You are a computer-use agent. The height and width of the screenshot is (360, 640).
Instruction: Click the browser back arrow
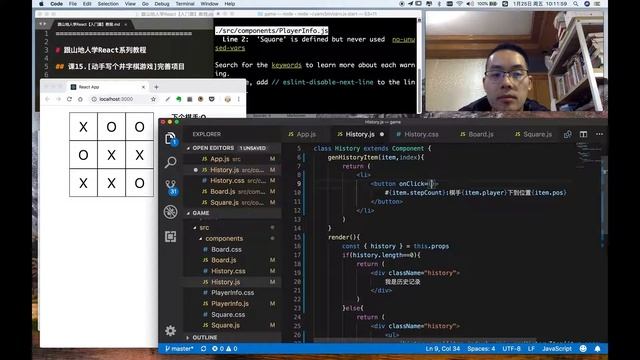pos(47,99)
